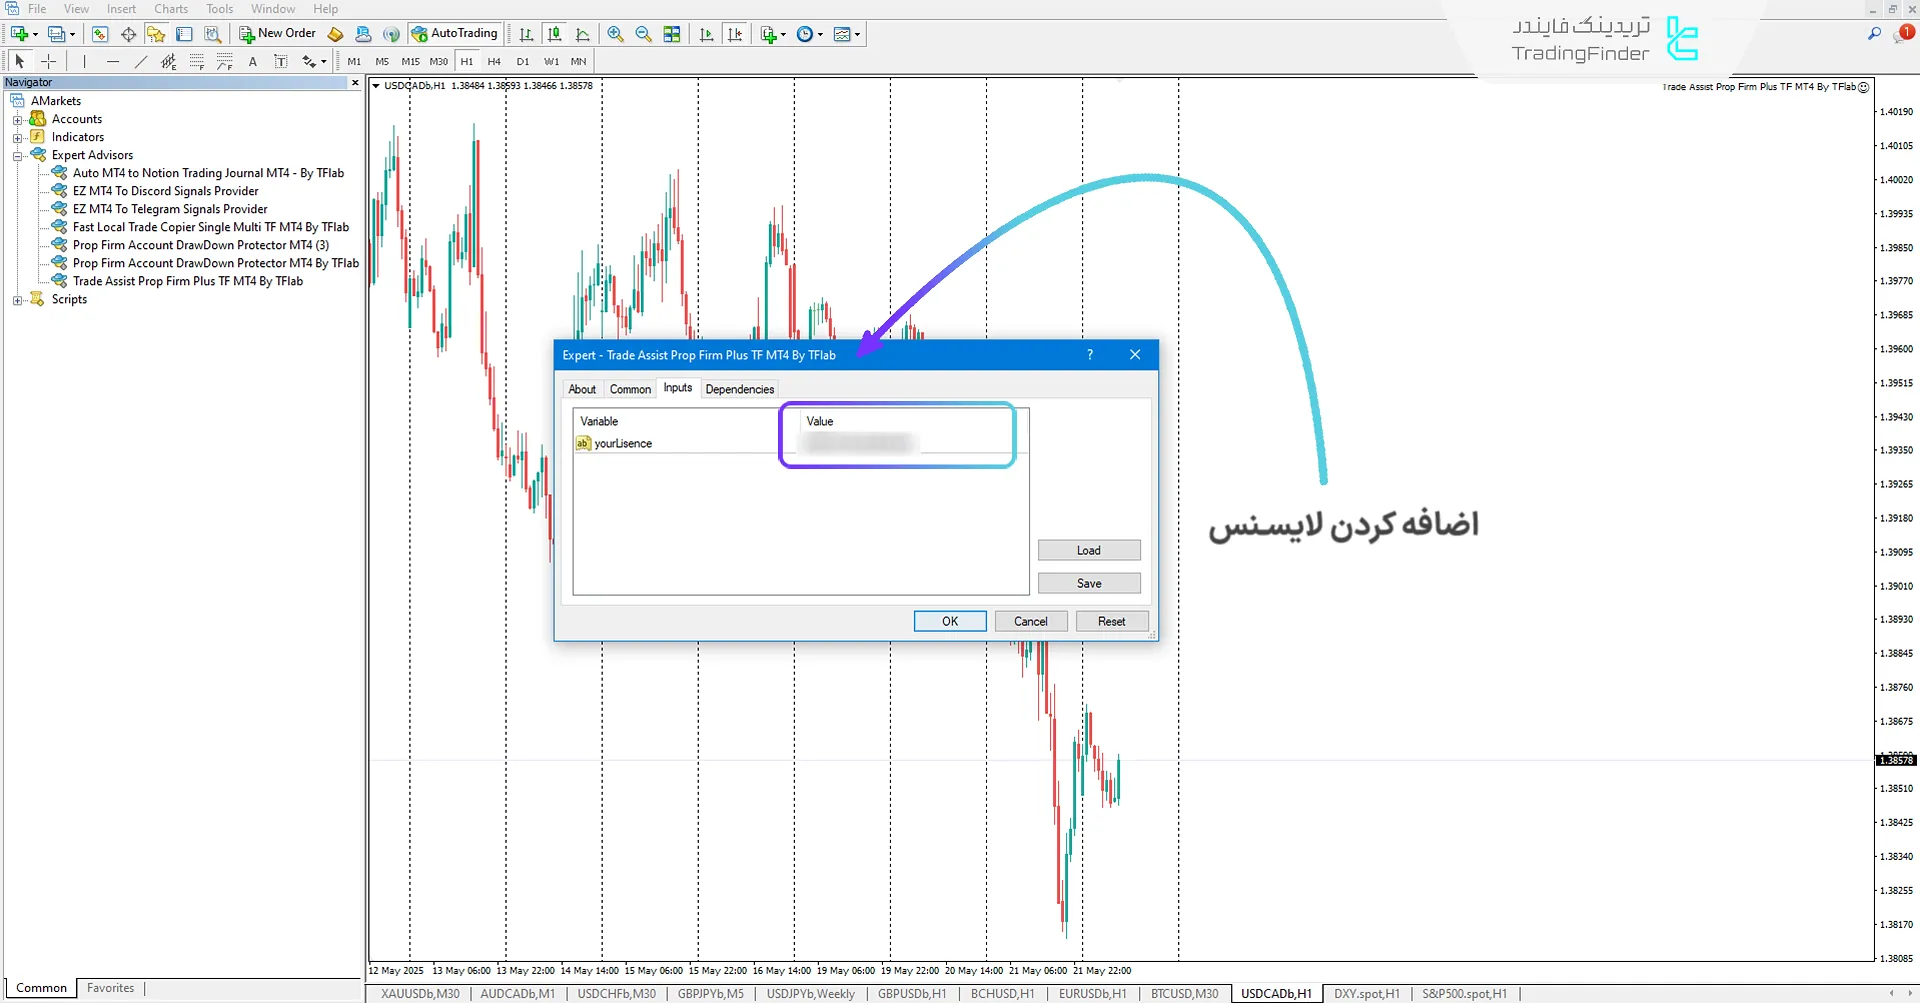The width and height of the screenshot is (1920, 1003).
Task: Select the horizontal line drawing tool
Action: [113, 61]
